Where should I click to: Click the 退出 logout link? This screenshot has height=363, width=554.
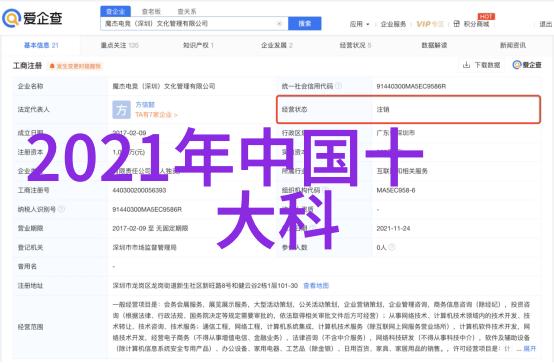(x=546, y=24)
